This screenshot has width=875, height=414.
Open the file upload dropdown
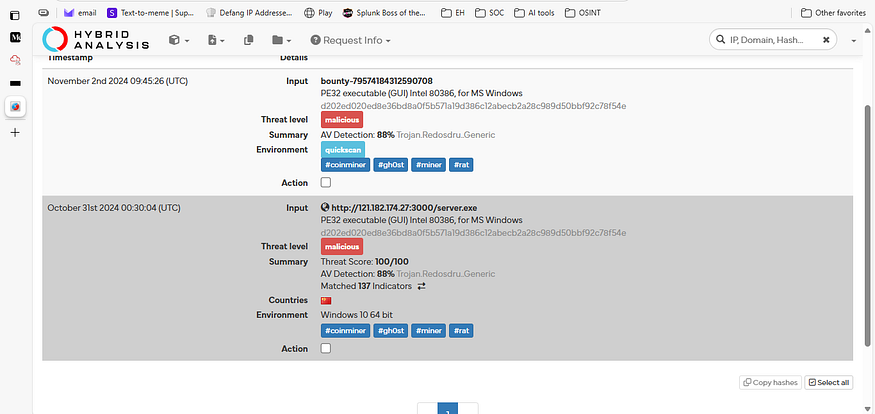tap(216, 40)
